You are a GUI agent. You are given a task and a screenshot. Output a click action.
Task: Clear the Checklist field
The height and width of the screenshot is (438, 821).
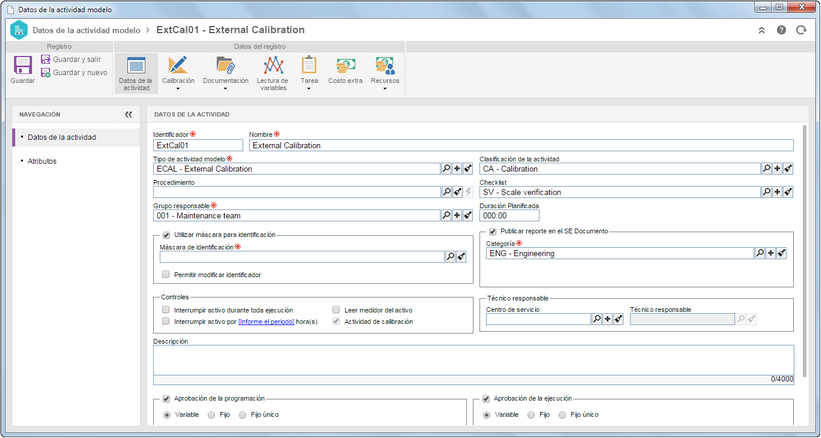pos(788,192)
